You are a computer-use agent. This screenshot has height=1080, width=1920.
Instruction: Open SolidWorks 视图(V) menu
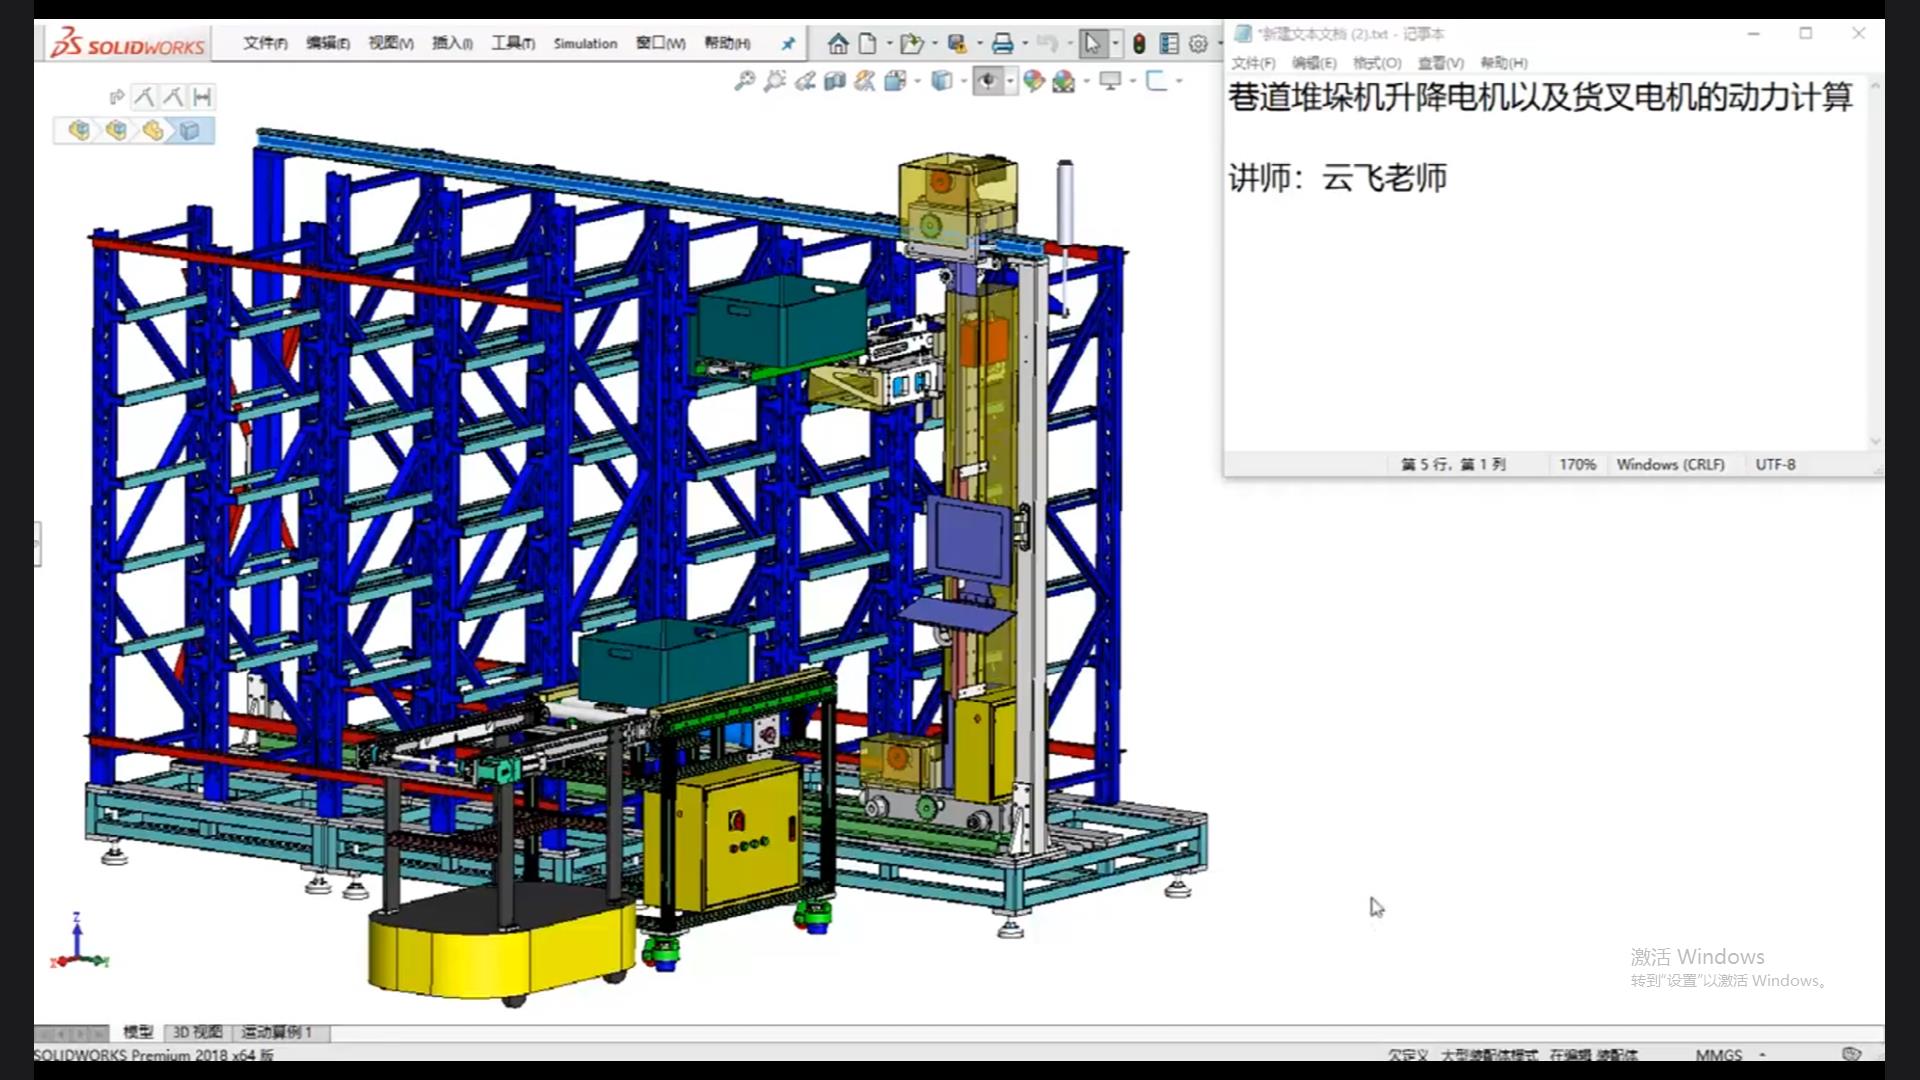click(390, 44)
